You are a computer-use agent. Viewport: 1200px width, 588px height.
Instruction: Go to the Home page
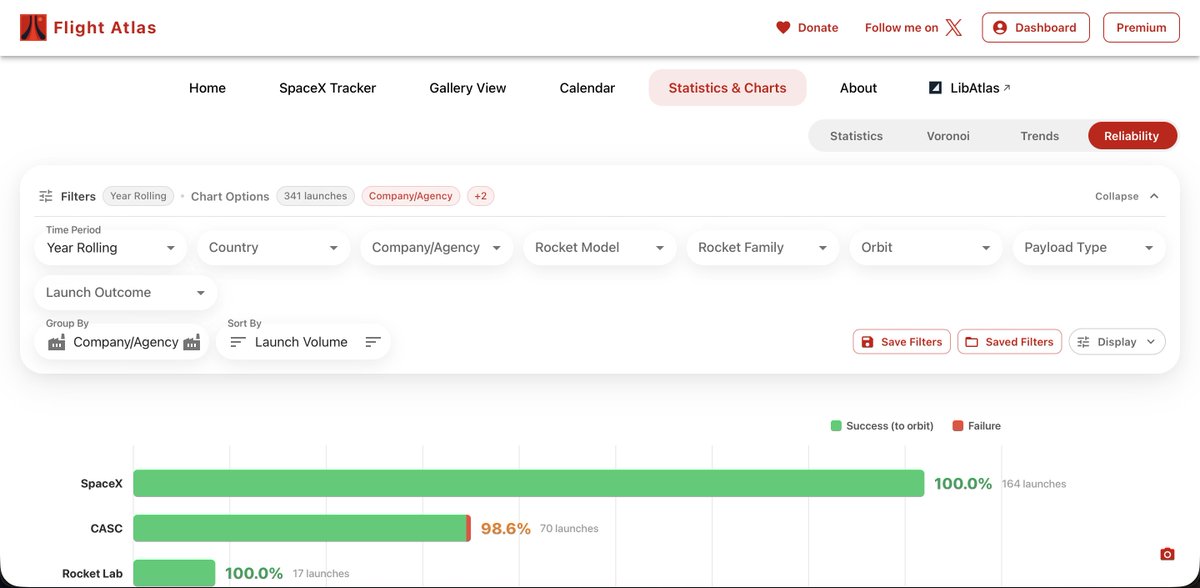pyautogui.click(x=207, y=88)
